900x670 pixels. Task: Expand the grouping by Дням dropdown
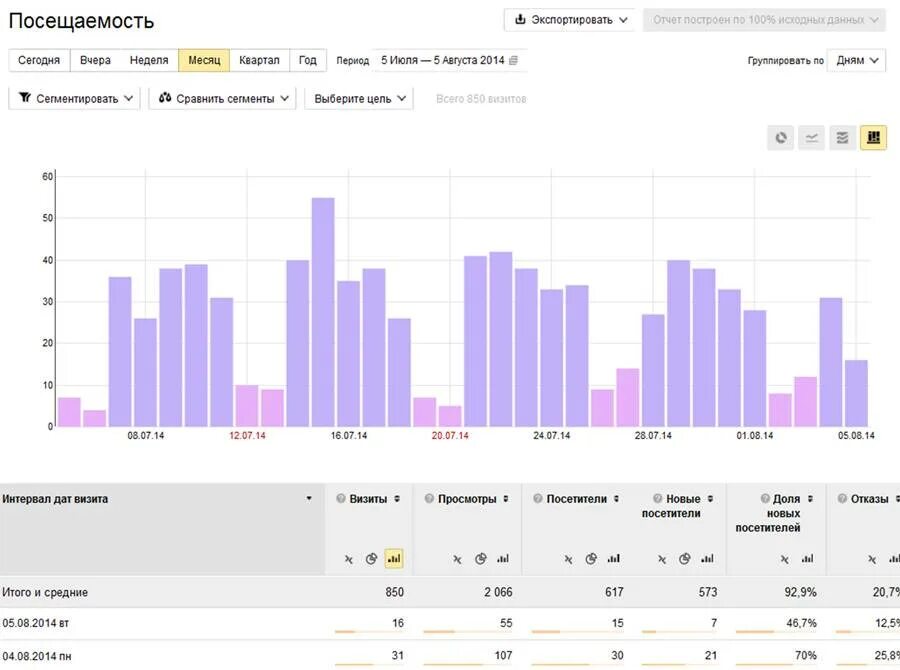856,60
